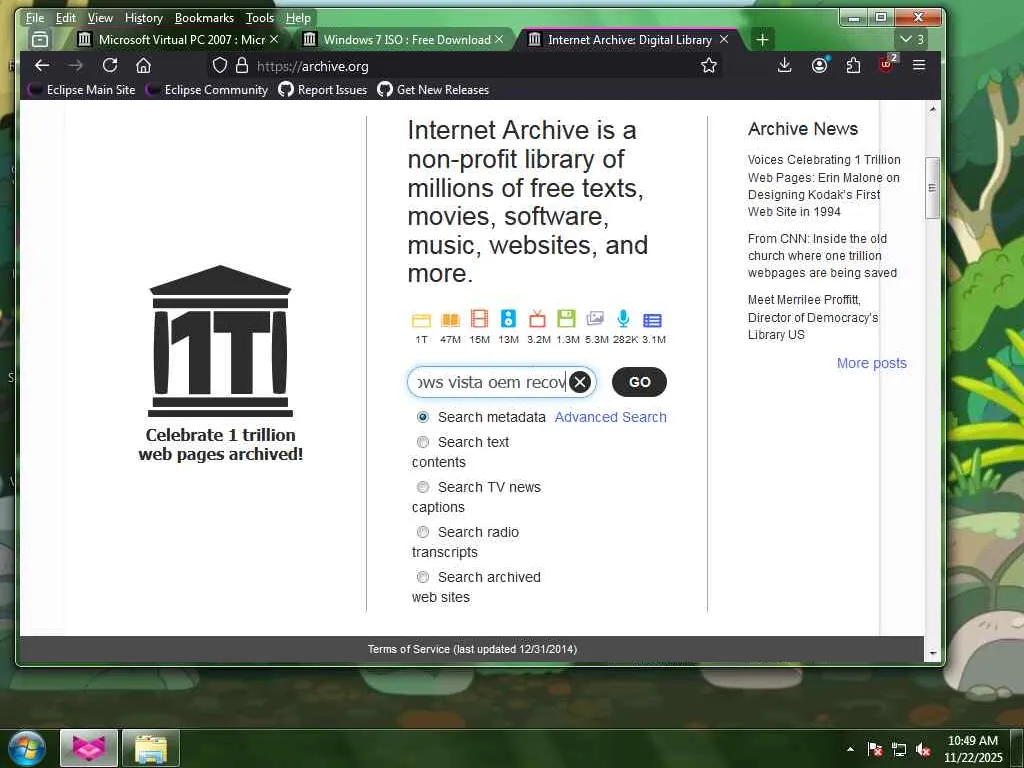Select Search text contents option
The image size is (1024, 768).
click(x=423, y=442)
